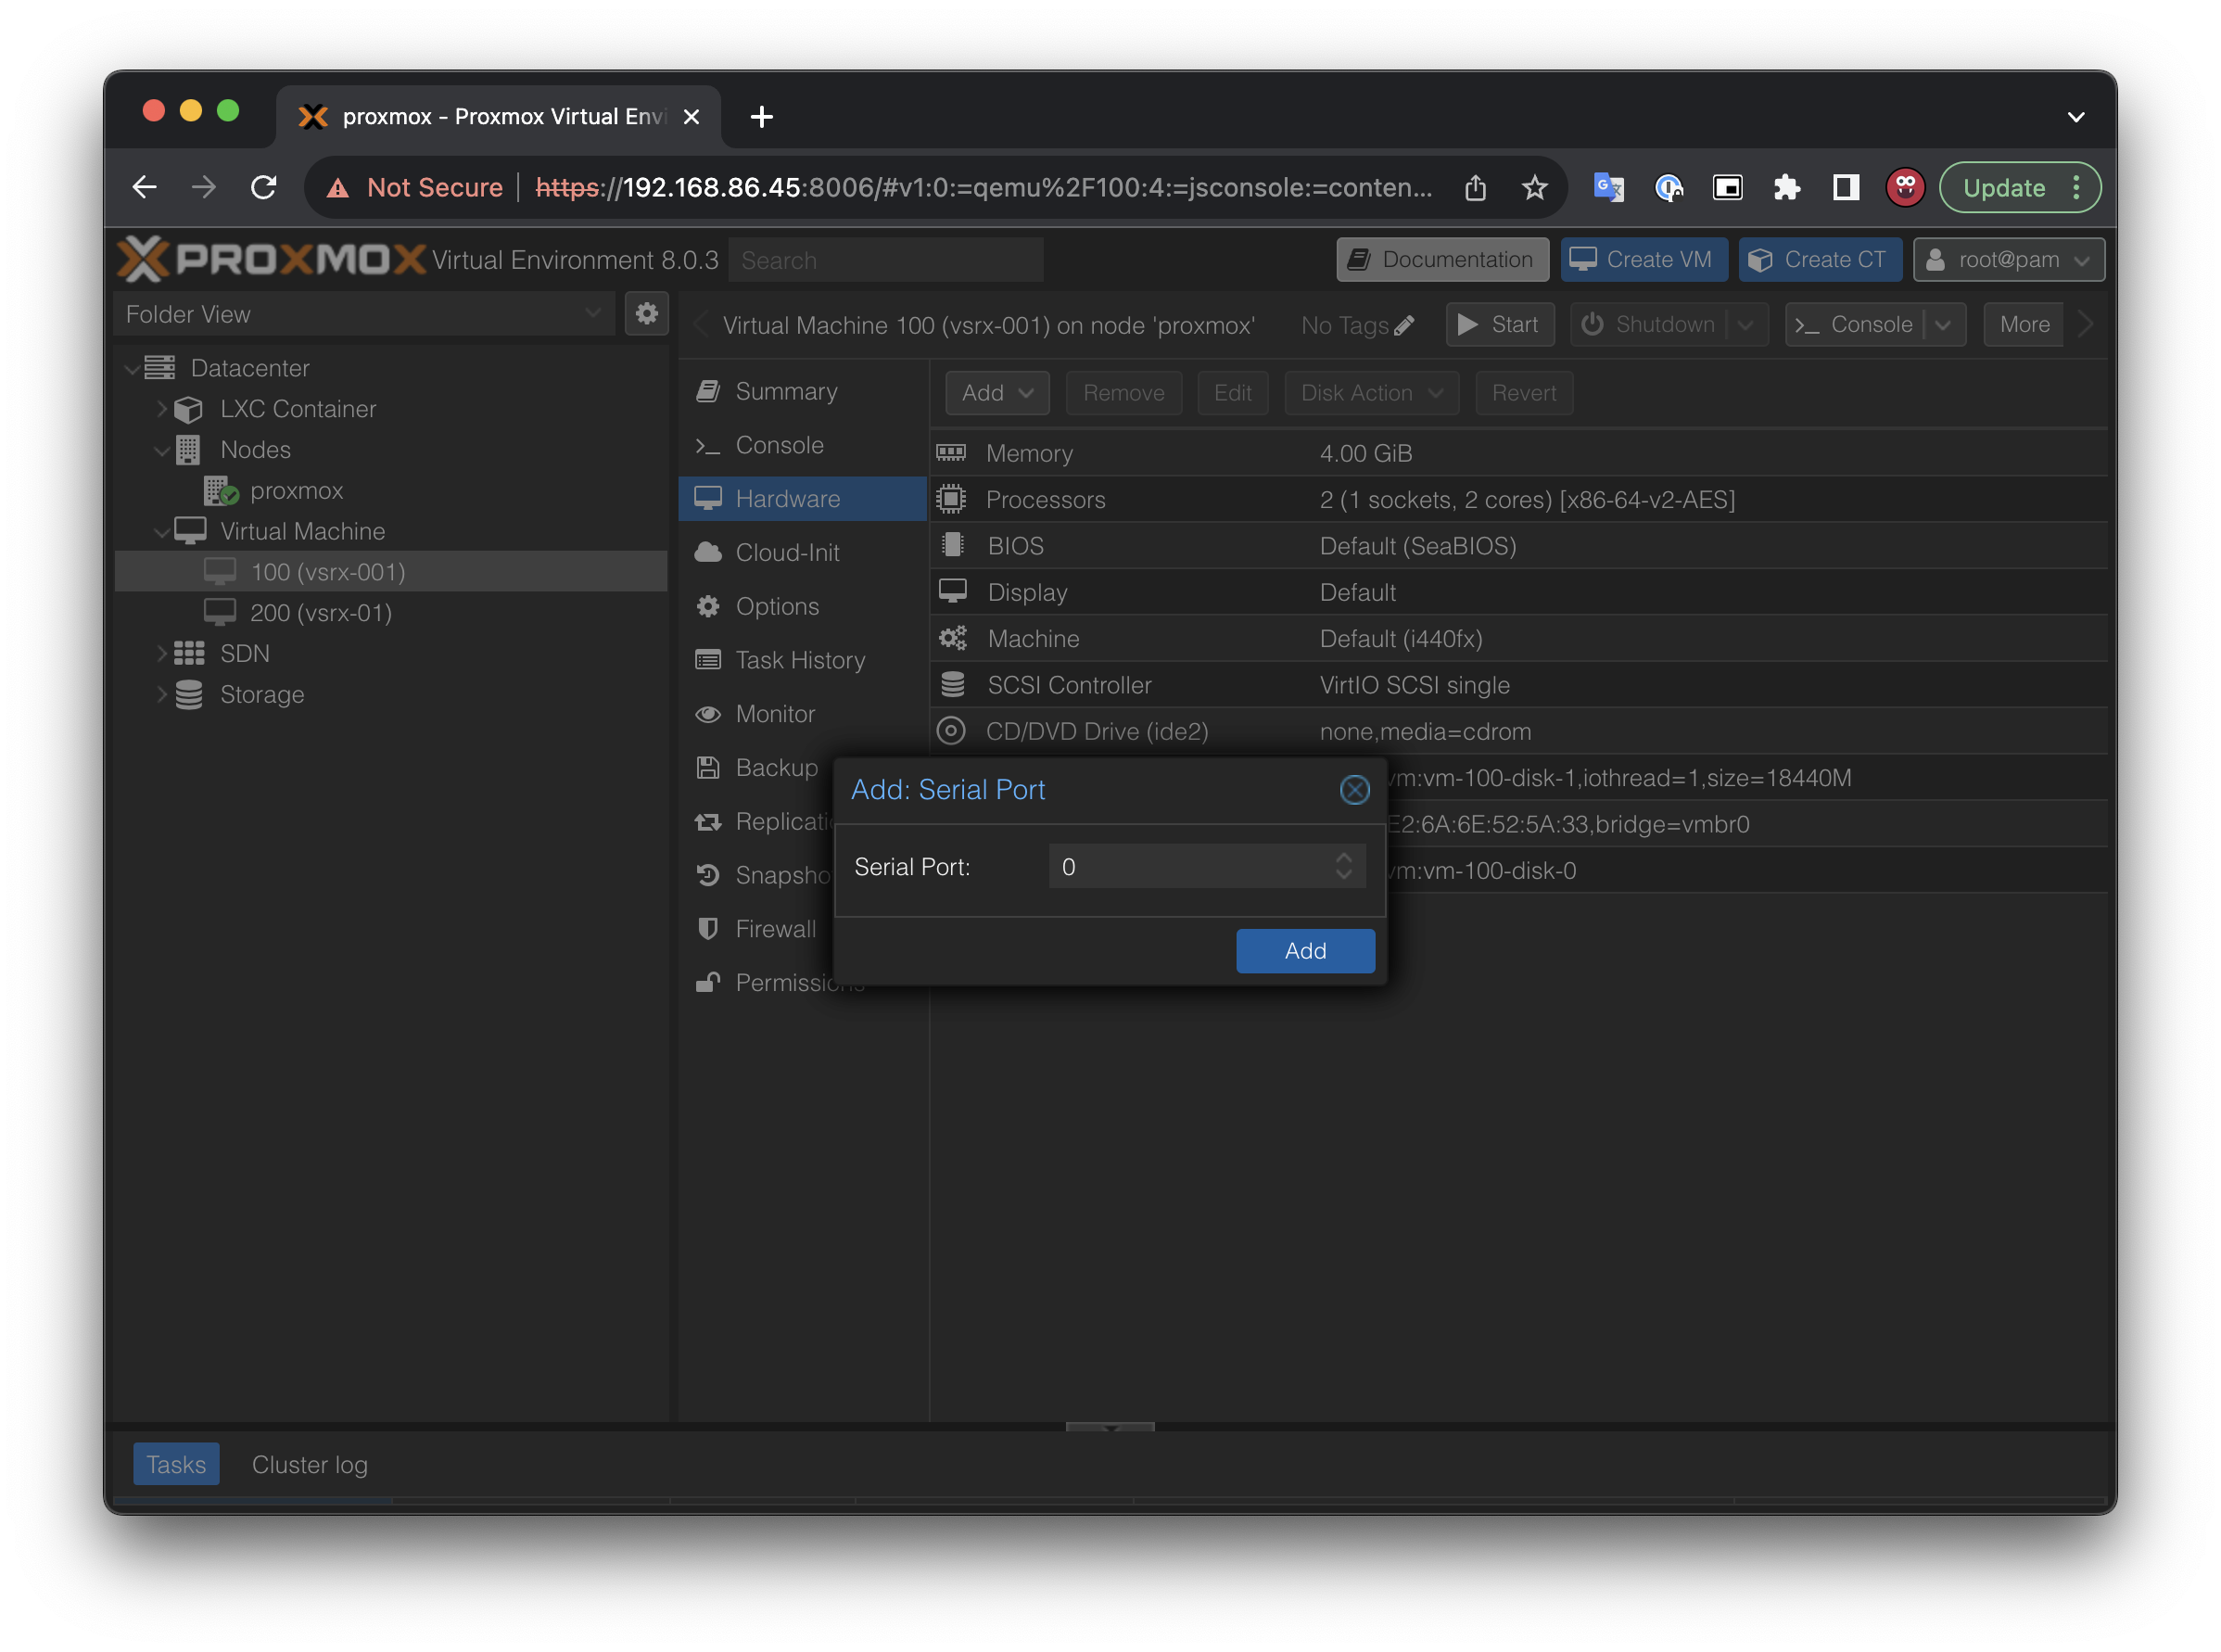This screenshot has width=2221, height=1652.
Task: Click the pencil icon to edit tags
Action: coord(1404,325)
